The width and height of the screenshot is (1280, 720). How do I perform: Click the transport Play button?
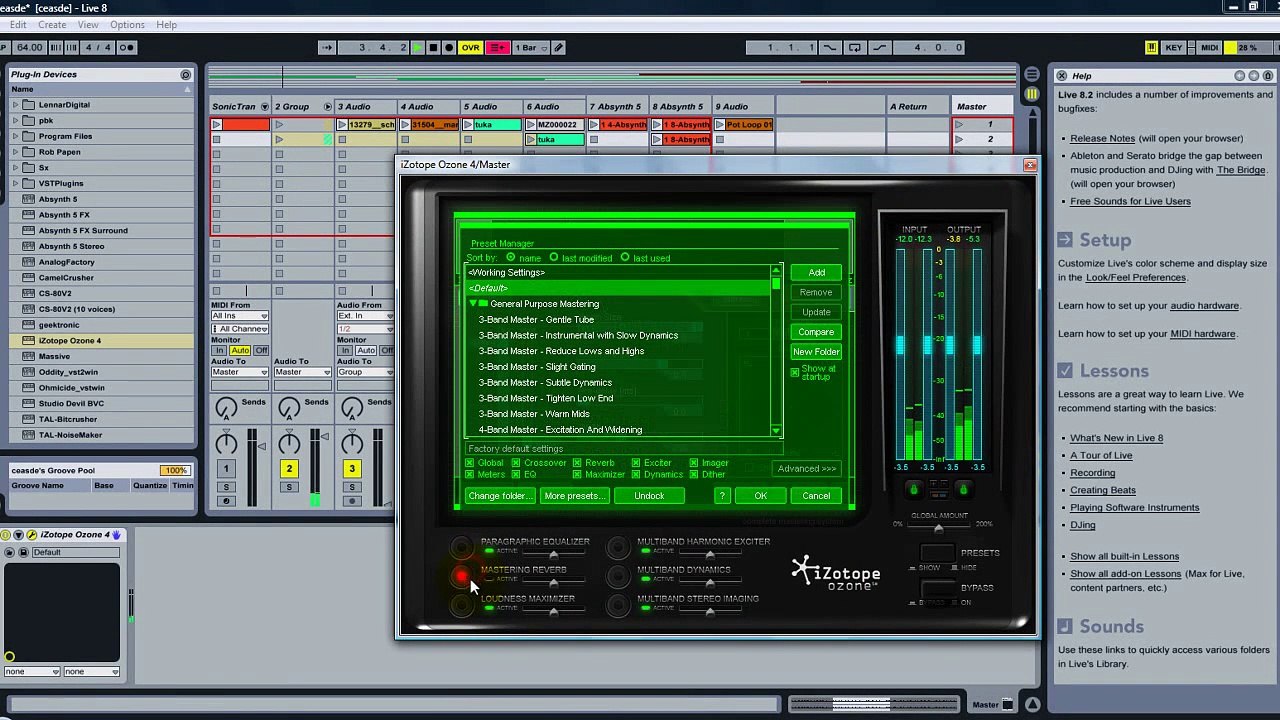point(418,47)
